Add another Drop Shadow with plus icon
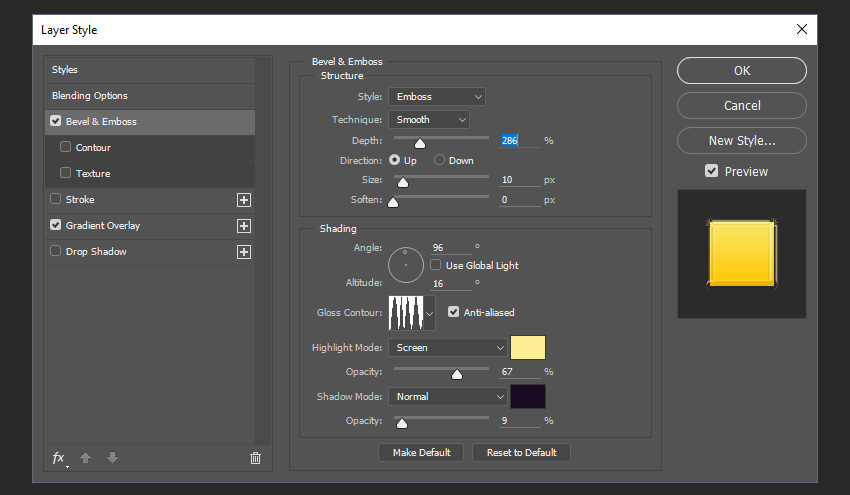 click(x=243, y=252)
